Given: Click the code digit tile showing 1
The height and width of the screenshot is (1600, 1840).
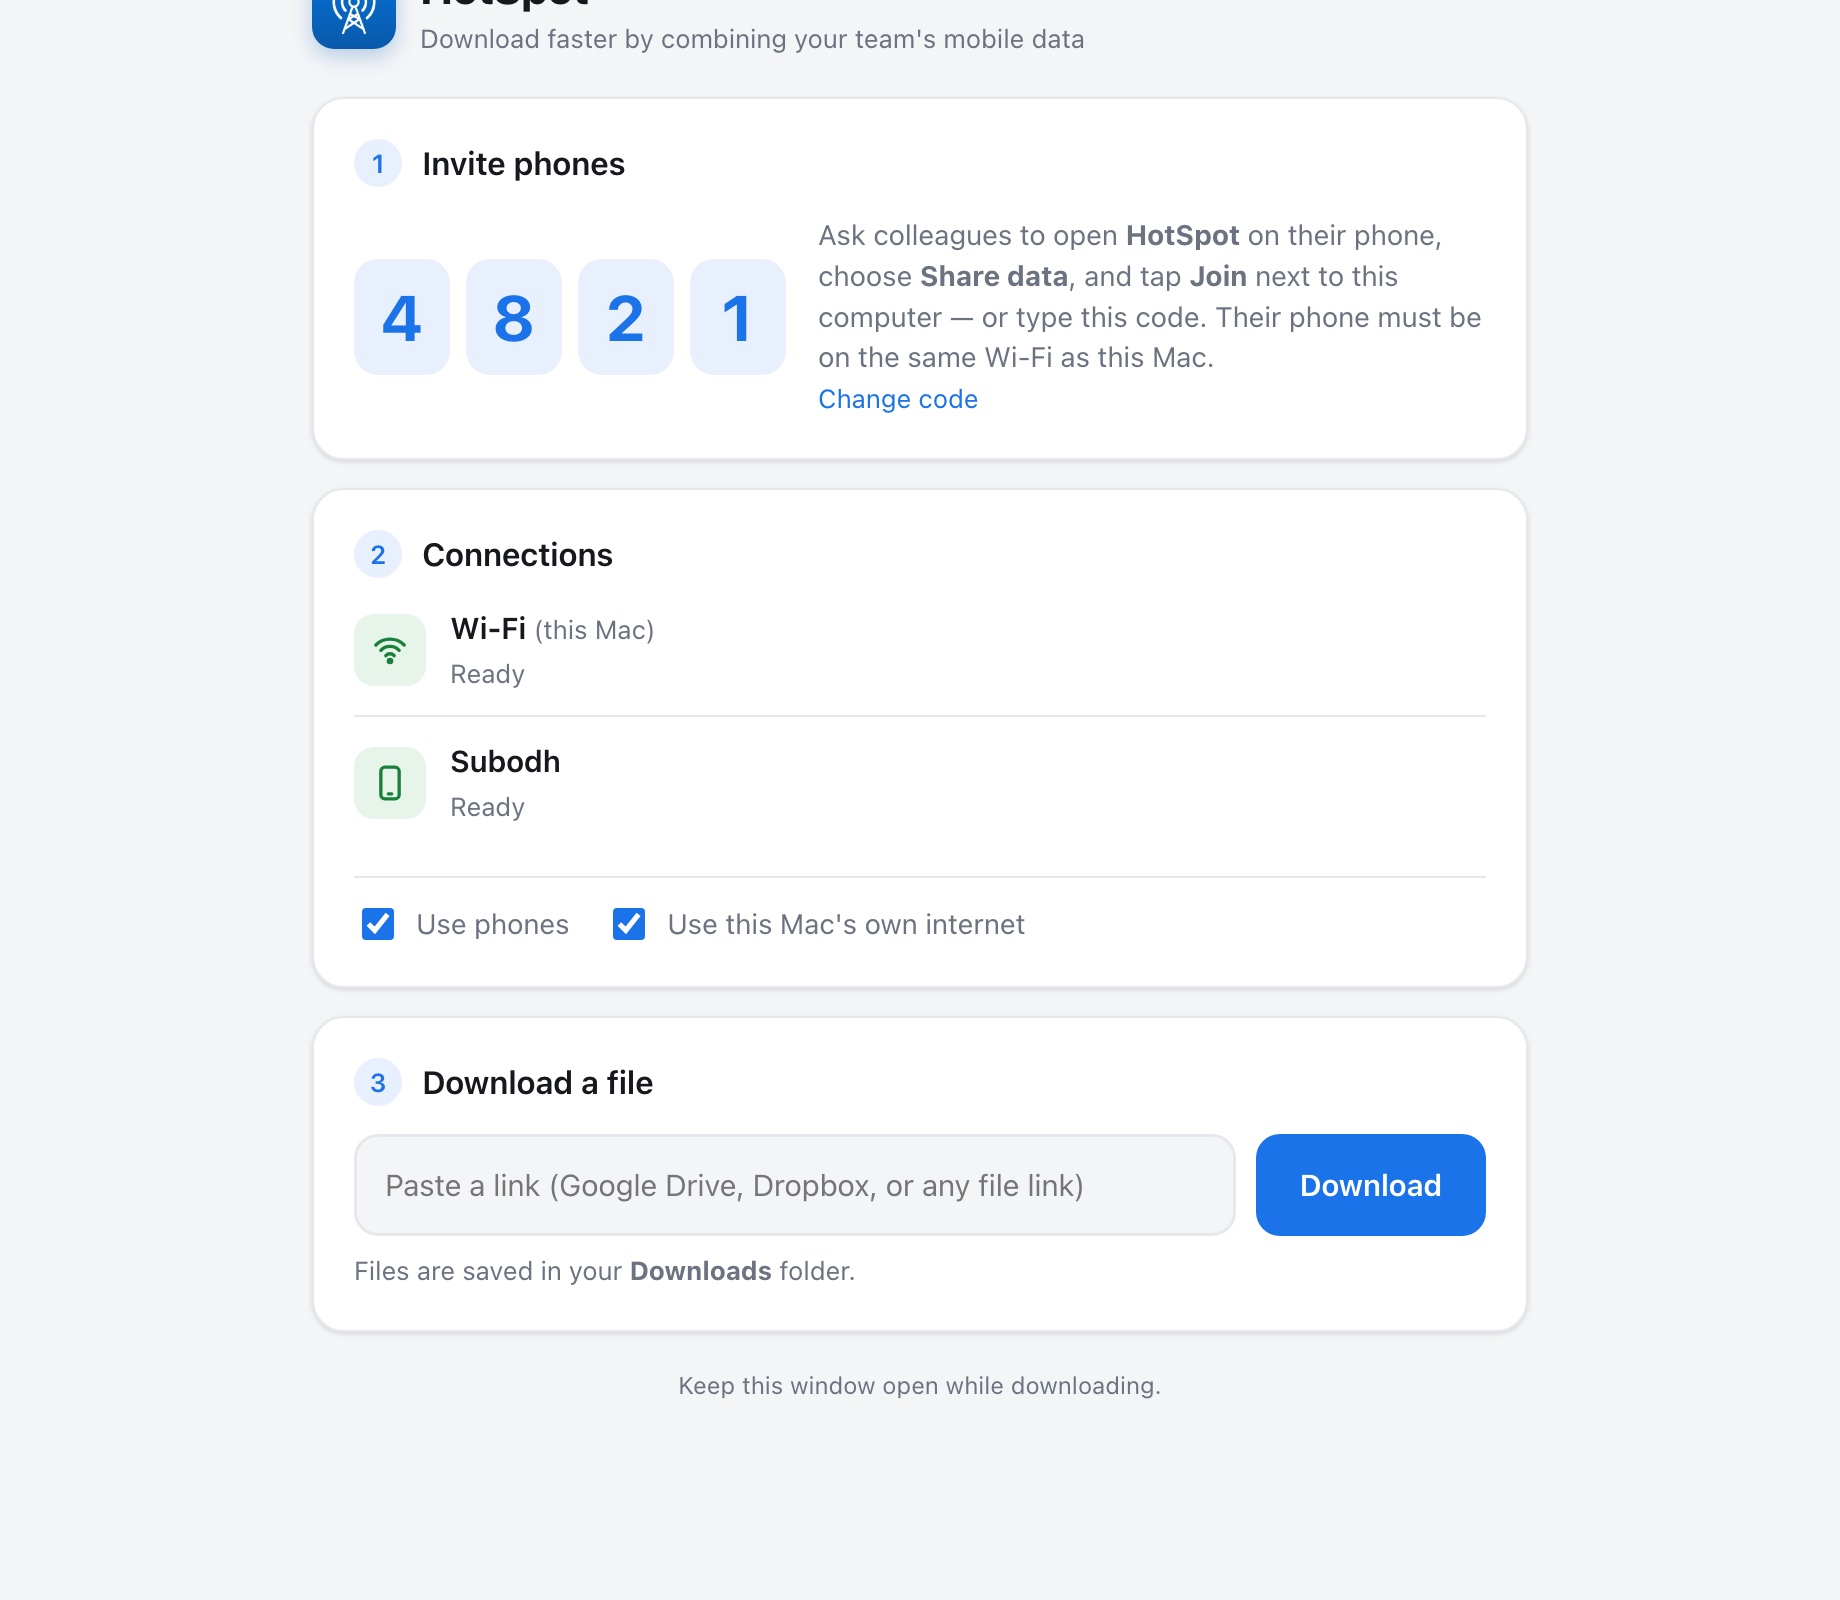Looking at the screenshot, I should 738,317.
